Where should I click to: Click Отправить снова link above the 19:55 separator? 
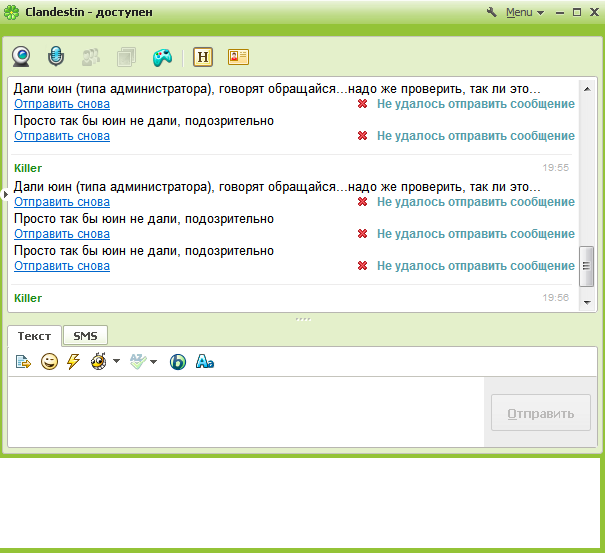(x=62, y=136)
